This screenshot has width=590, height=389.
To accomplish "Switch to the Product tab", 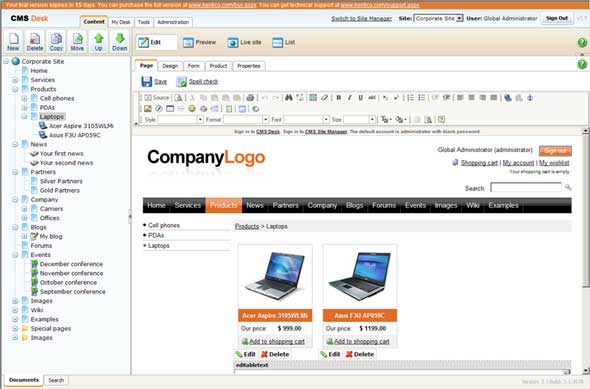I will [x=218, y=66].
